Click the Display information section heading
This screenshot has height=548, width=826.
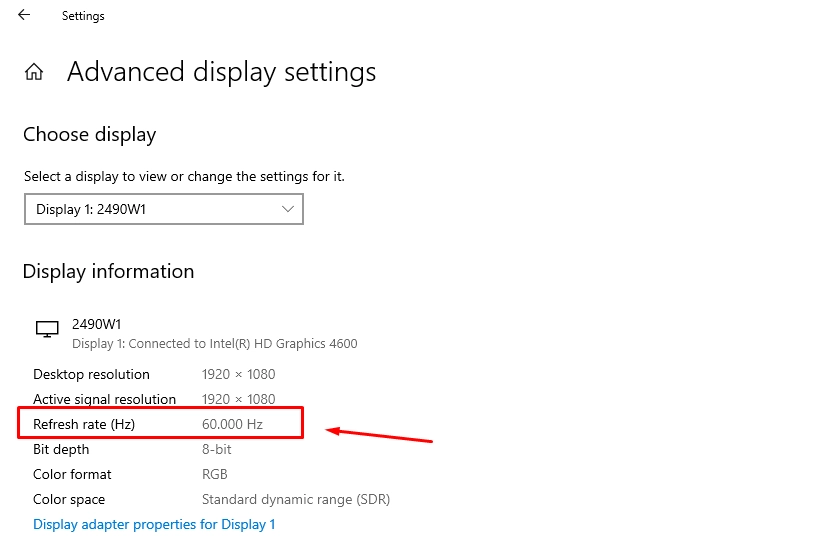click(109, 272)
